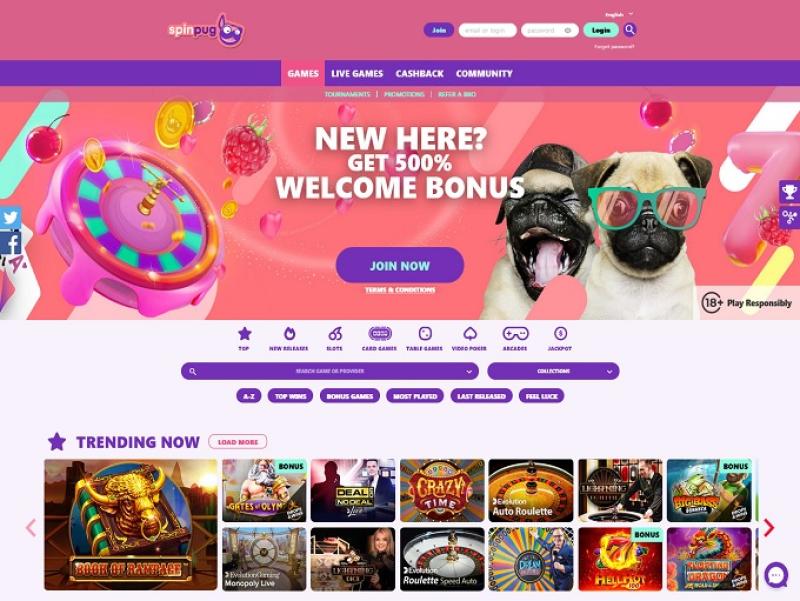Open the live chat bubble icon
The height and width of the screenshot is (601, 800).
[x=776, y=575]
